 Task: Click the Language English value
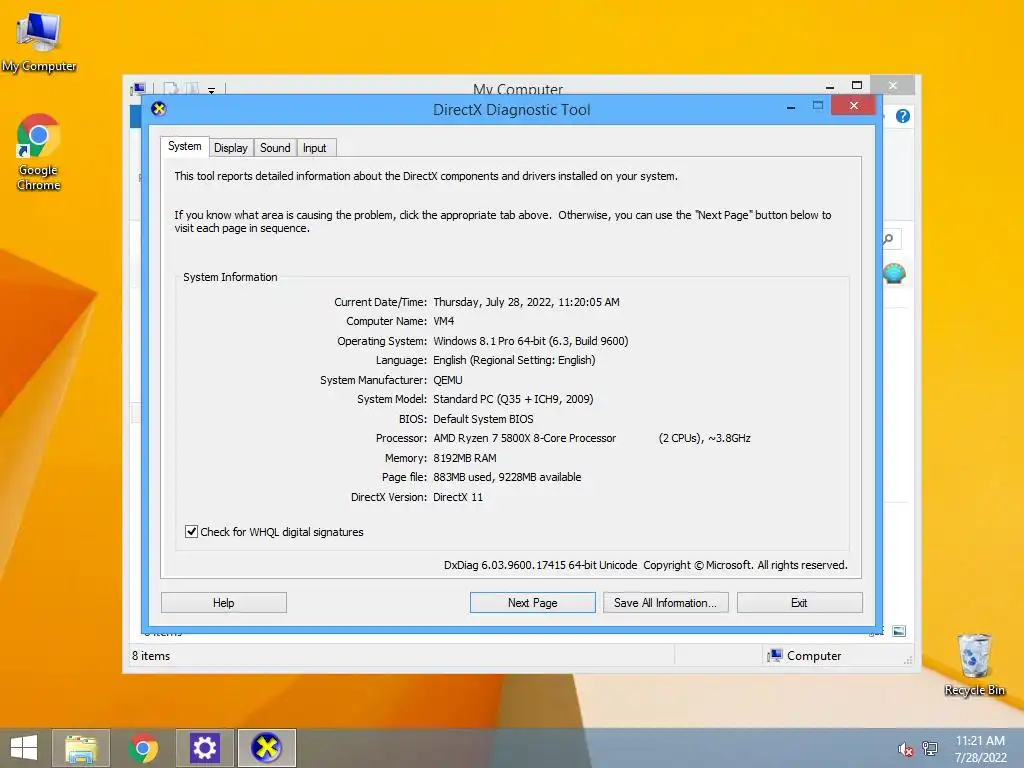coord(514,360)
